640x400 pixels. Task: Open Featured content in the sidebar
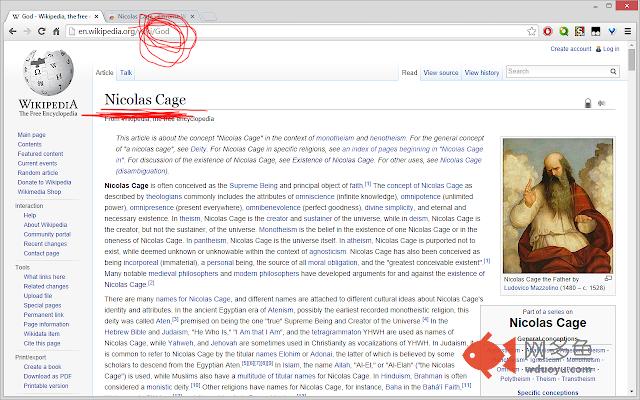(x=40, y=153)
